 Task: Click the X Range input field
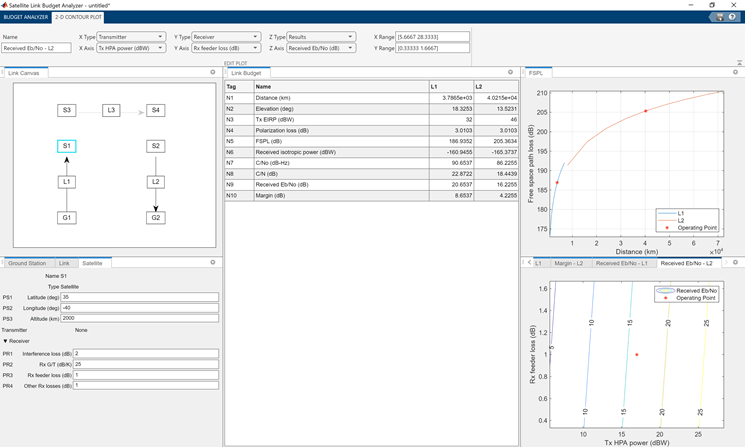tap(432, 37)
